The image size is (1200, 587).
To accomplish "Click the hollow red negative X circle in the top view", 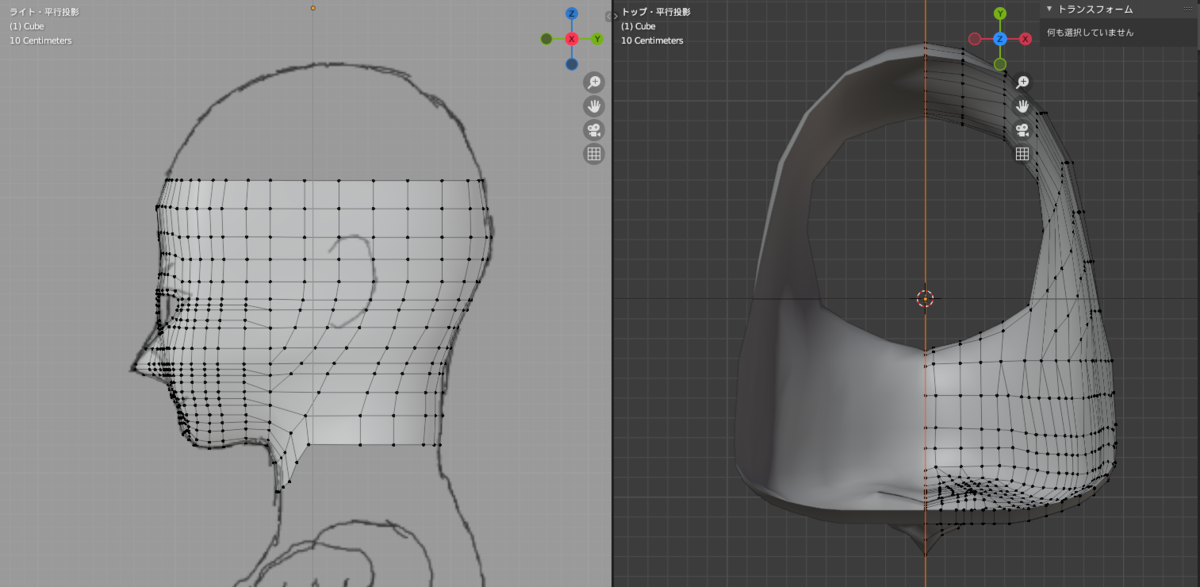I will [x=975, y=39].
